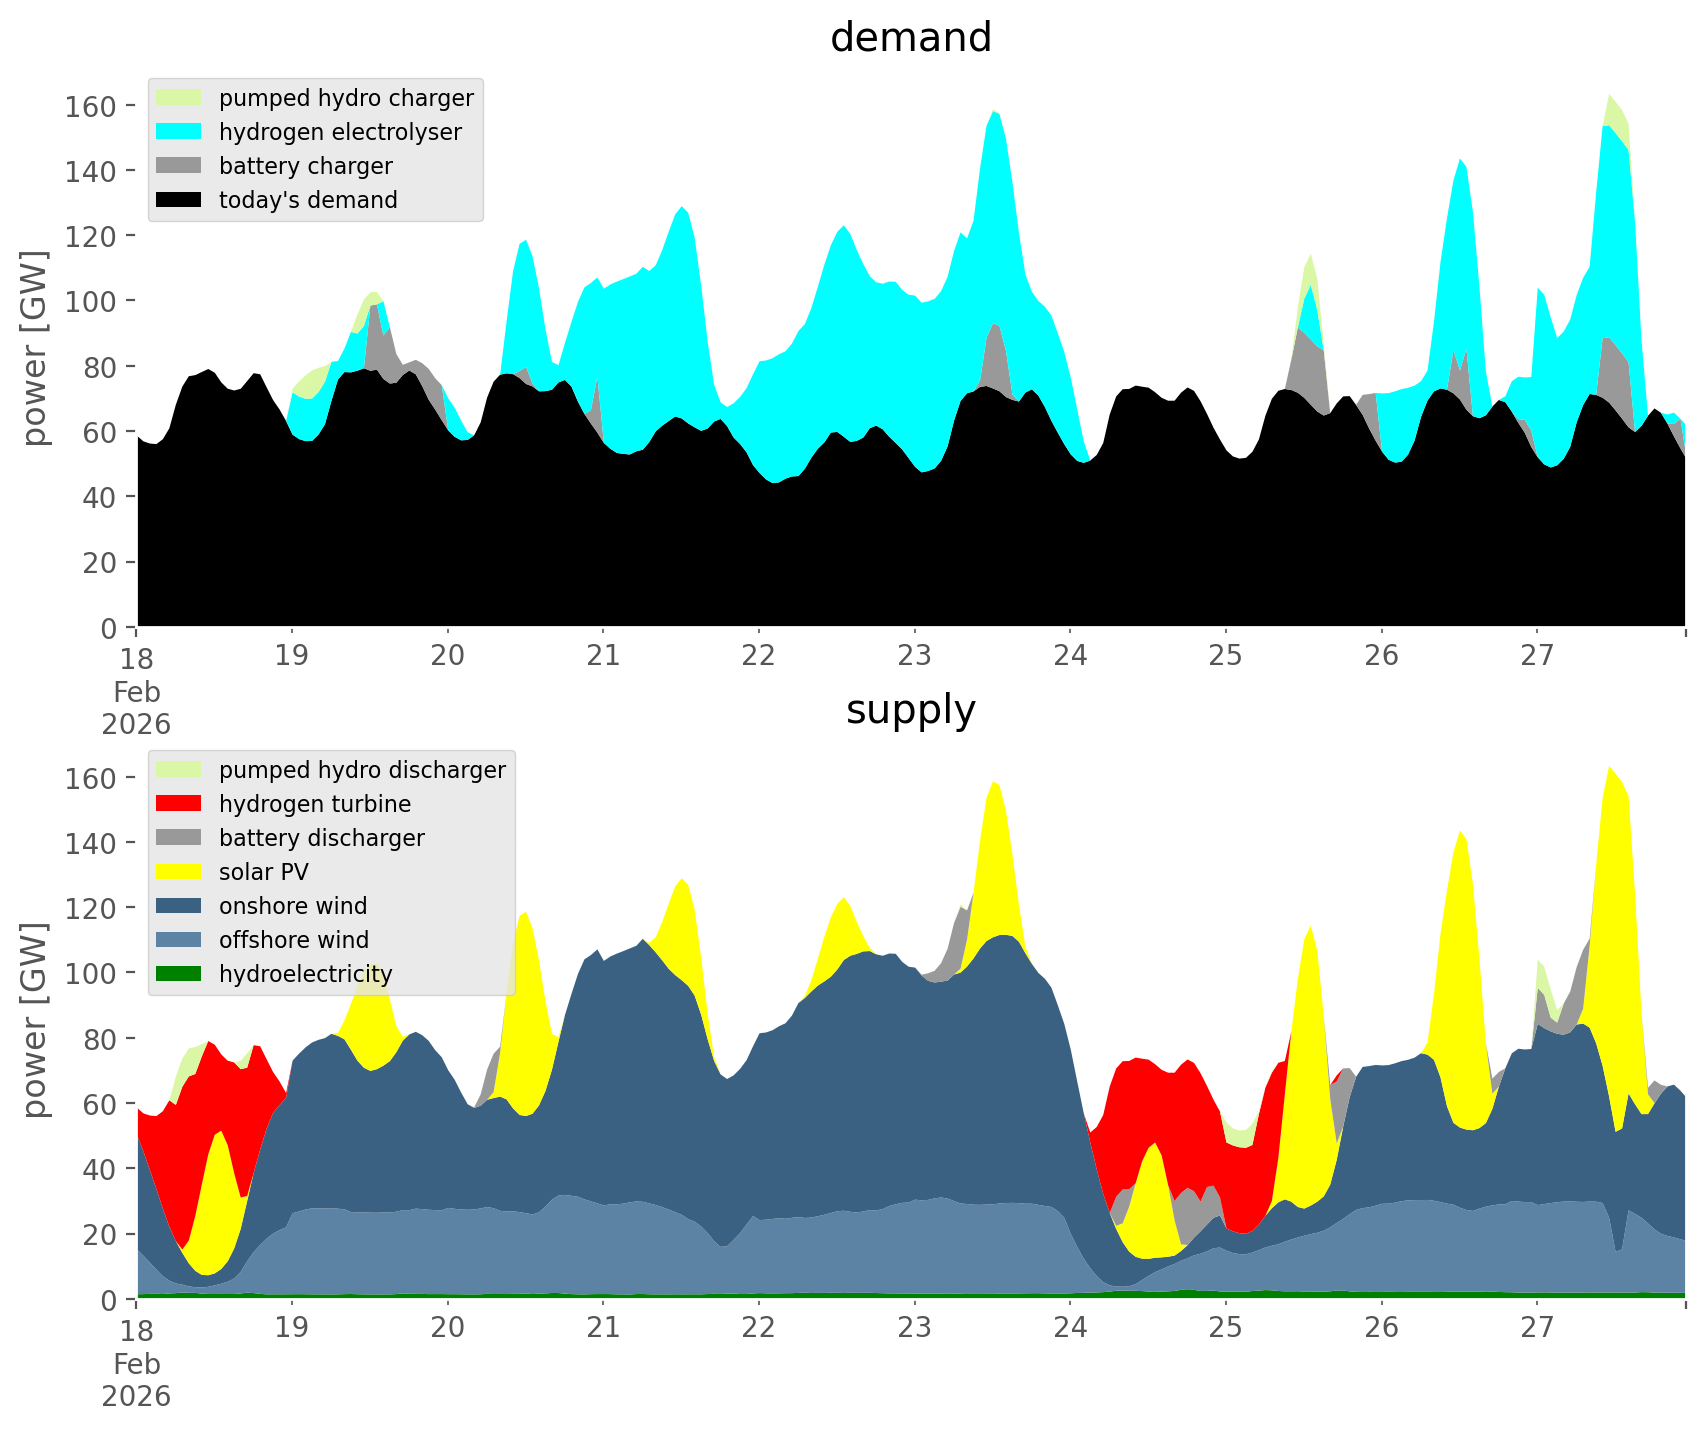
Task: Click the "18 Feb 2026" label under demand chart
Action: pyautogui.click(x=136, y=691)
